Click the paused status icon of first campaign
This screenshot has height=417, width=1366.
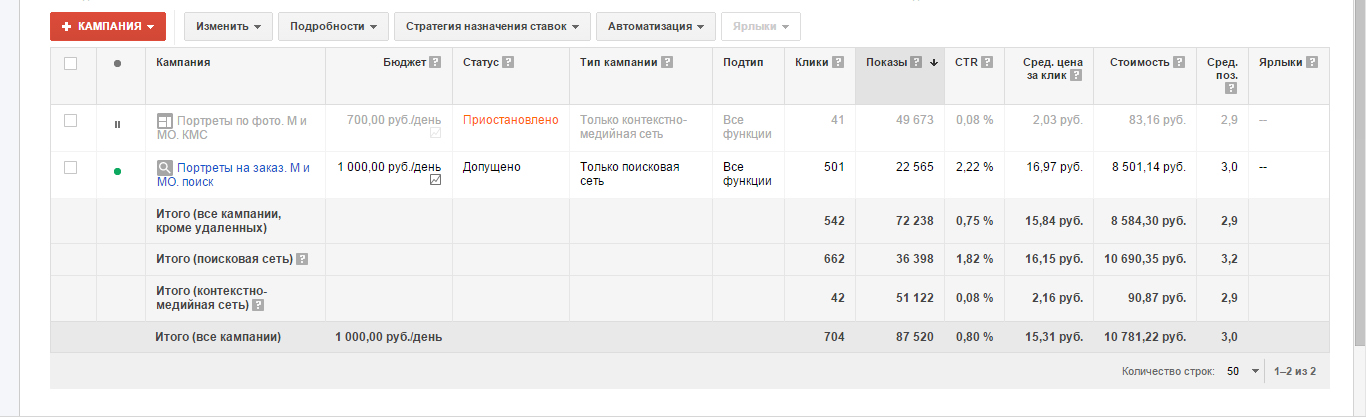tap(117, 124)
